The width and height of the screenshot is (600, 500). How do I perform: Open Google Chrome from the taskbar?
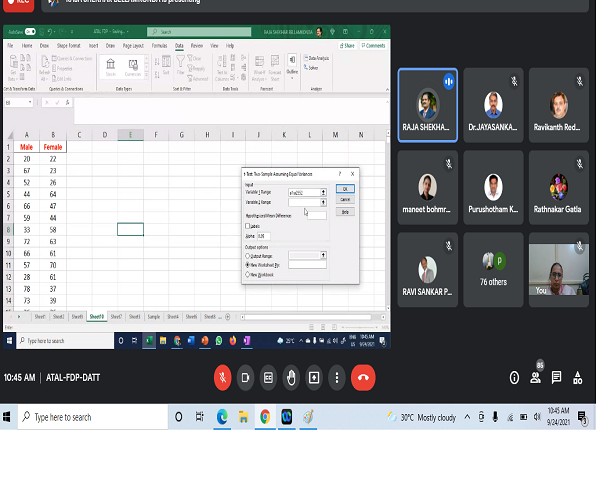tap(265, 417)
